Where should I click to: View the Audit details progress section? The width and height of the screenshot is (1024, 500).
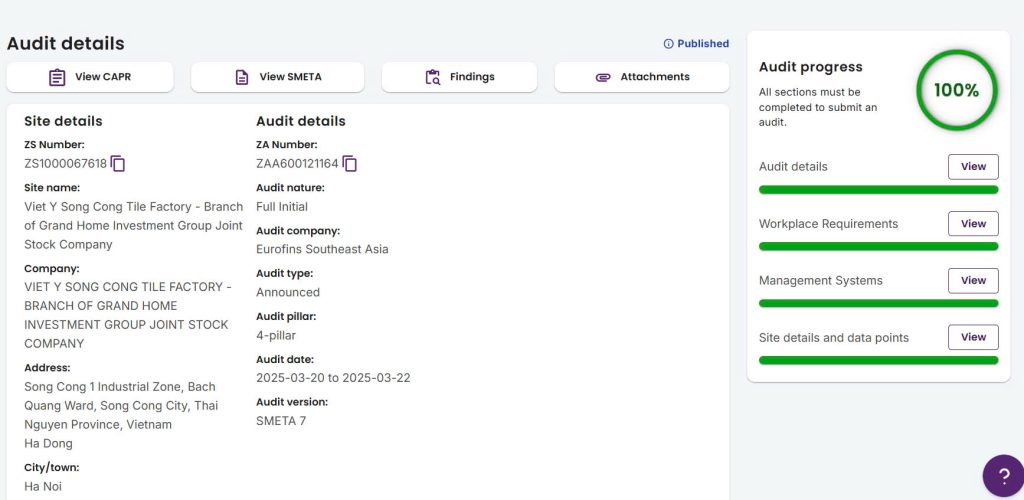click(x=973, y=166)
